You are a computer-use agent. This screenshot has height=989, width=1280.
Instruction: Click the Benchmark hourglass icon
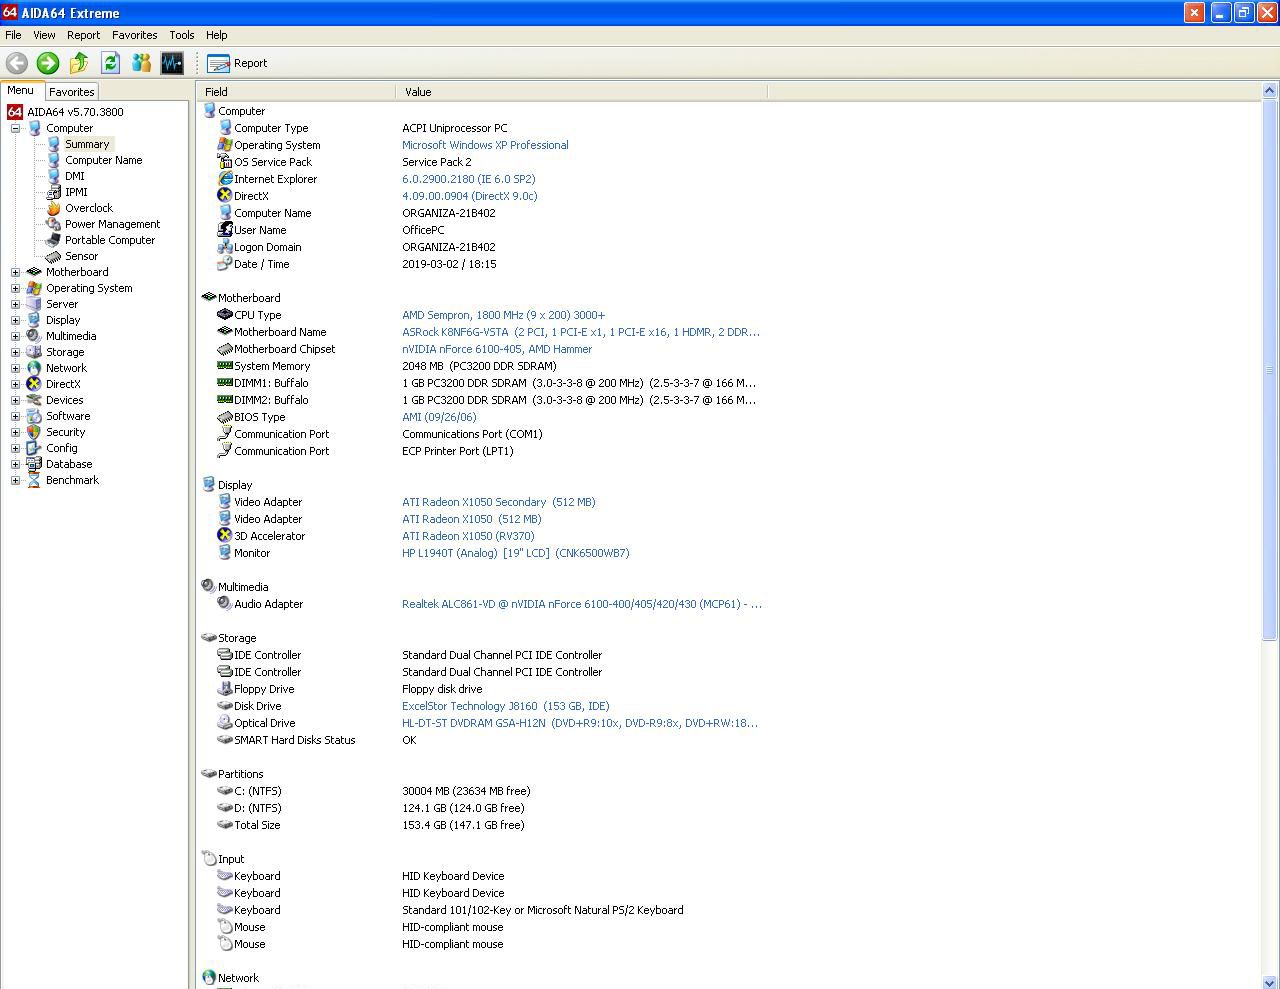tap(34, 480)
